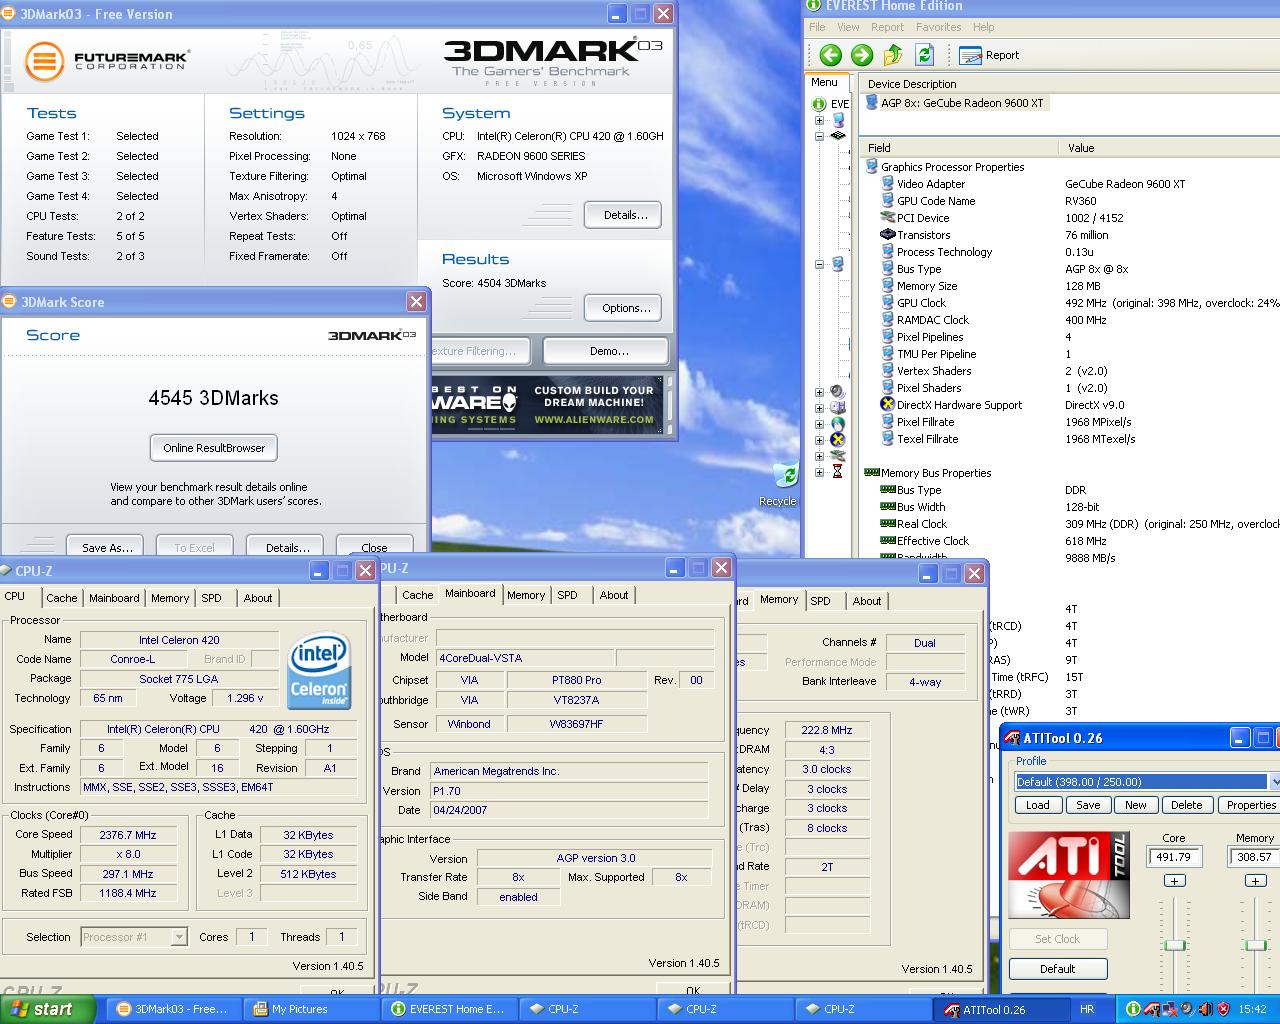This screenshot has height=1024, width=1280.
Task: Click the Futuremark Corporation logo
Action: point(106,61)
